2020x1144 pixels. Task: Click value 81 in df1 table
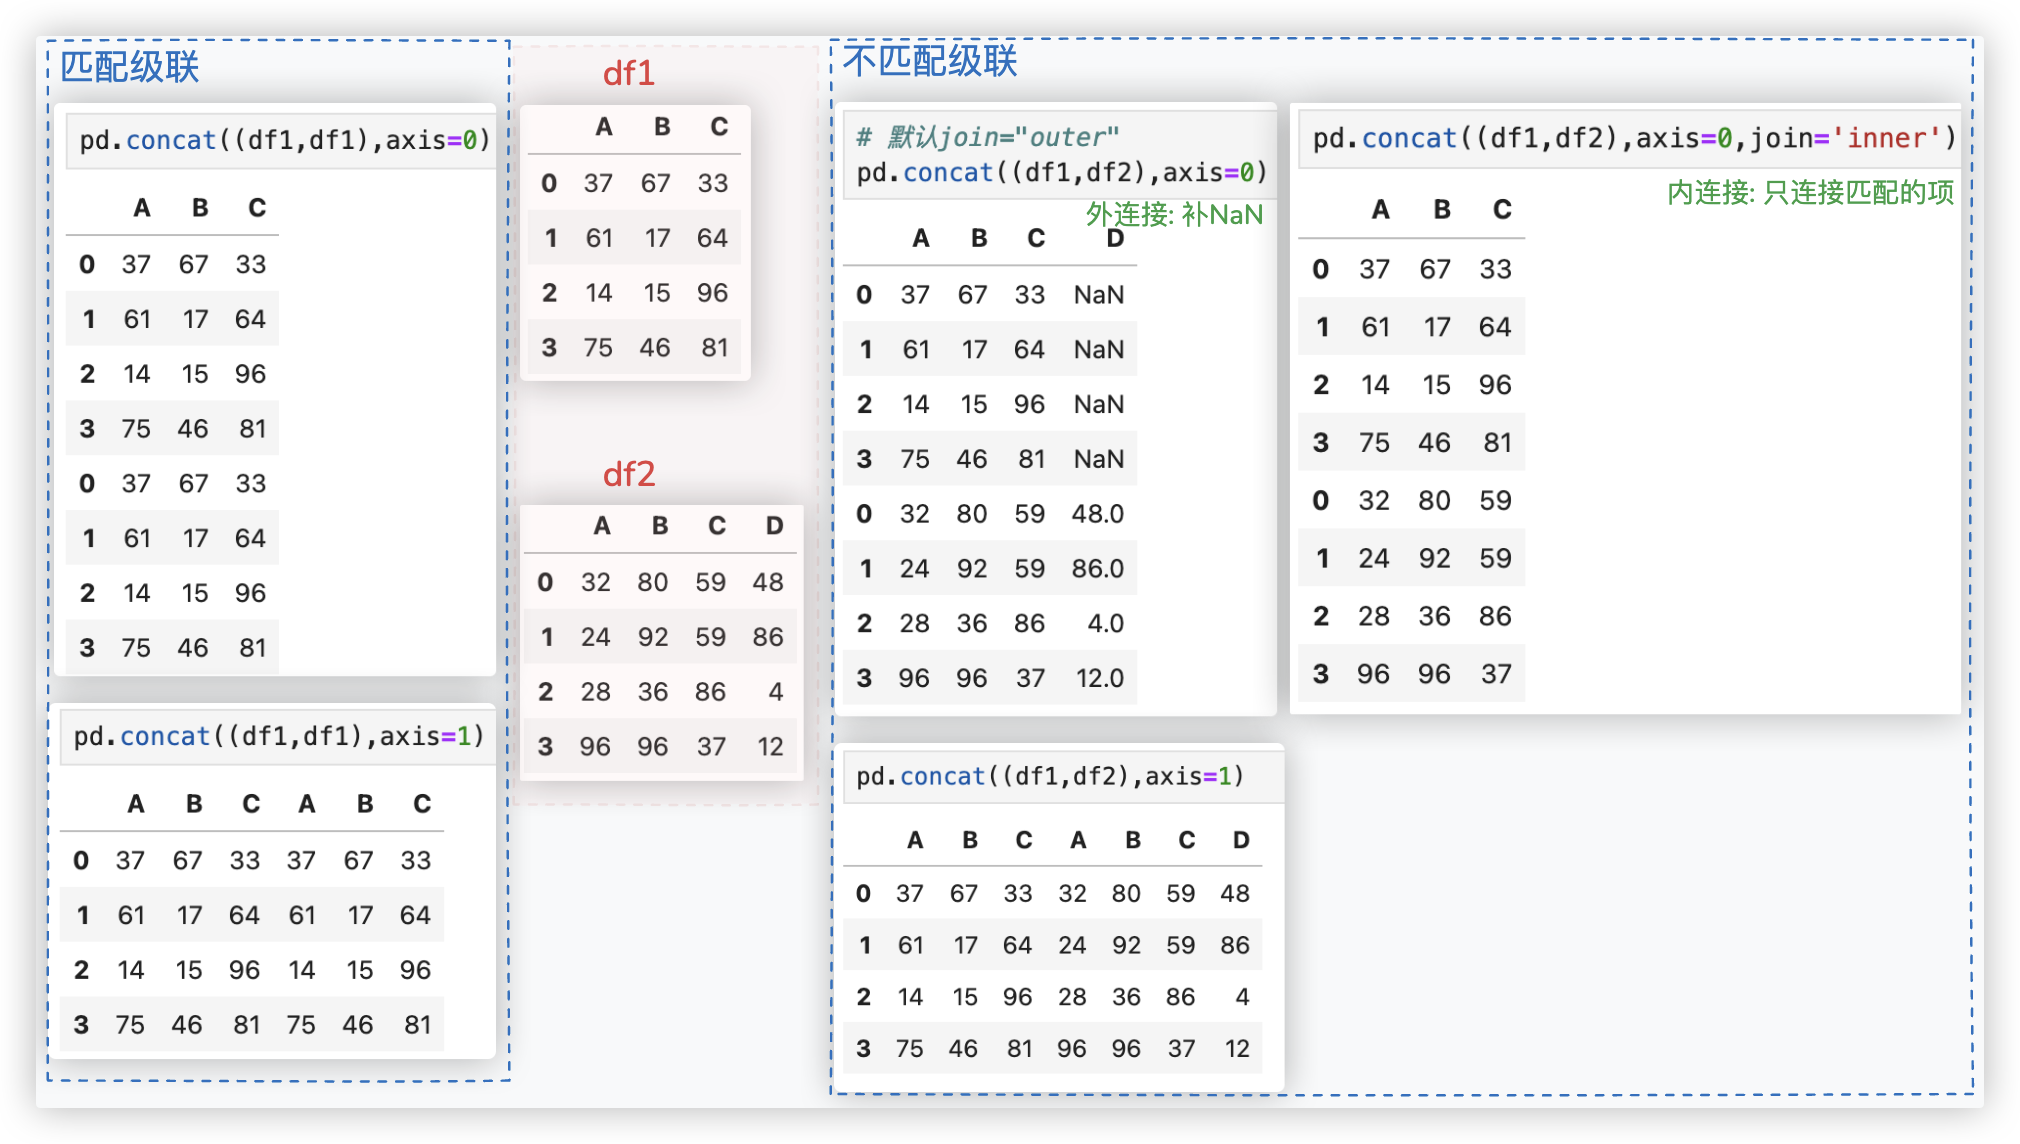tap(714, 348)
